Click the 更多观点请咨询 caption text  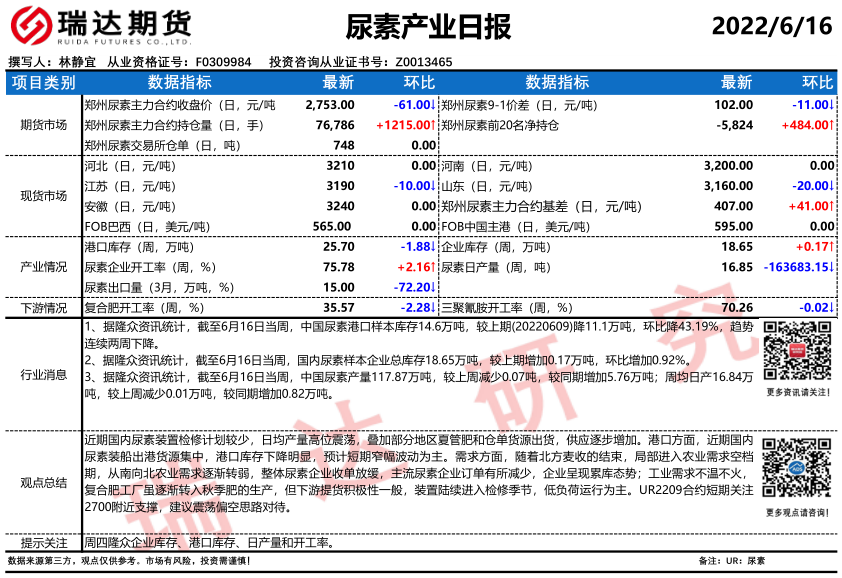[797, 513]
